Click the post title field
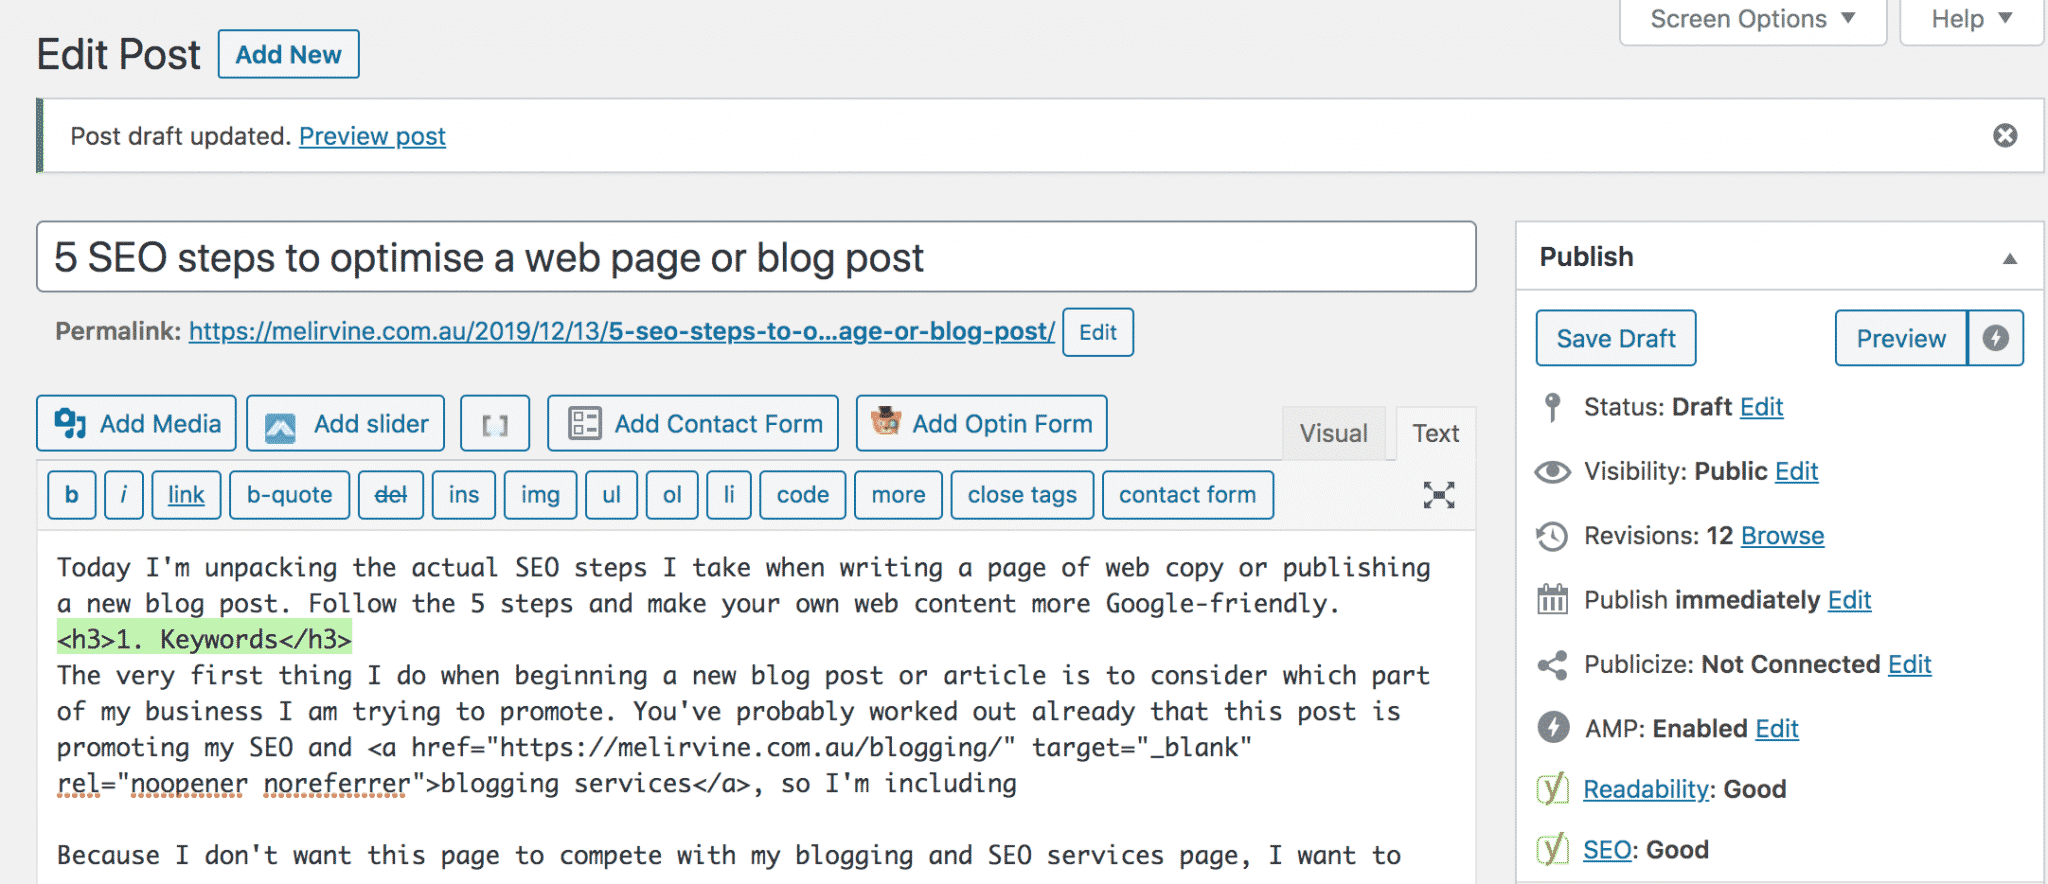2048x884 pixels. (x=756, y=257)
